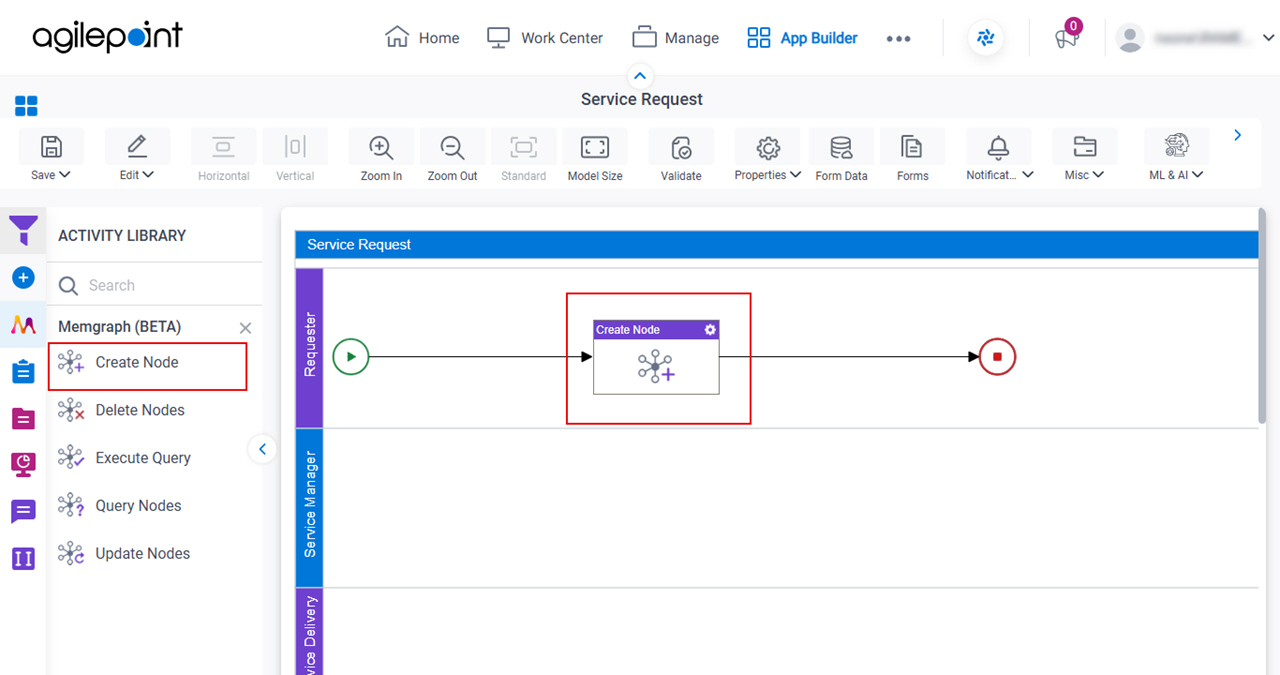Select the Service Manager swimlane header
The width and height of the screenshot is (1280, 675).
click(x=309, y=507)
